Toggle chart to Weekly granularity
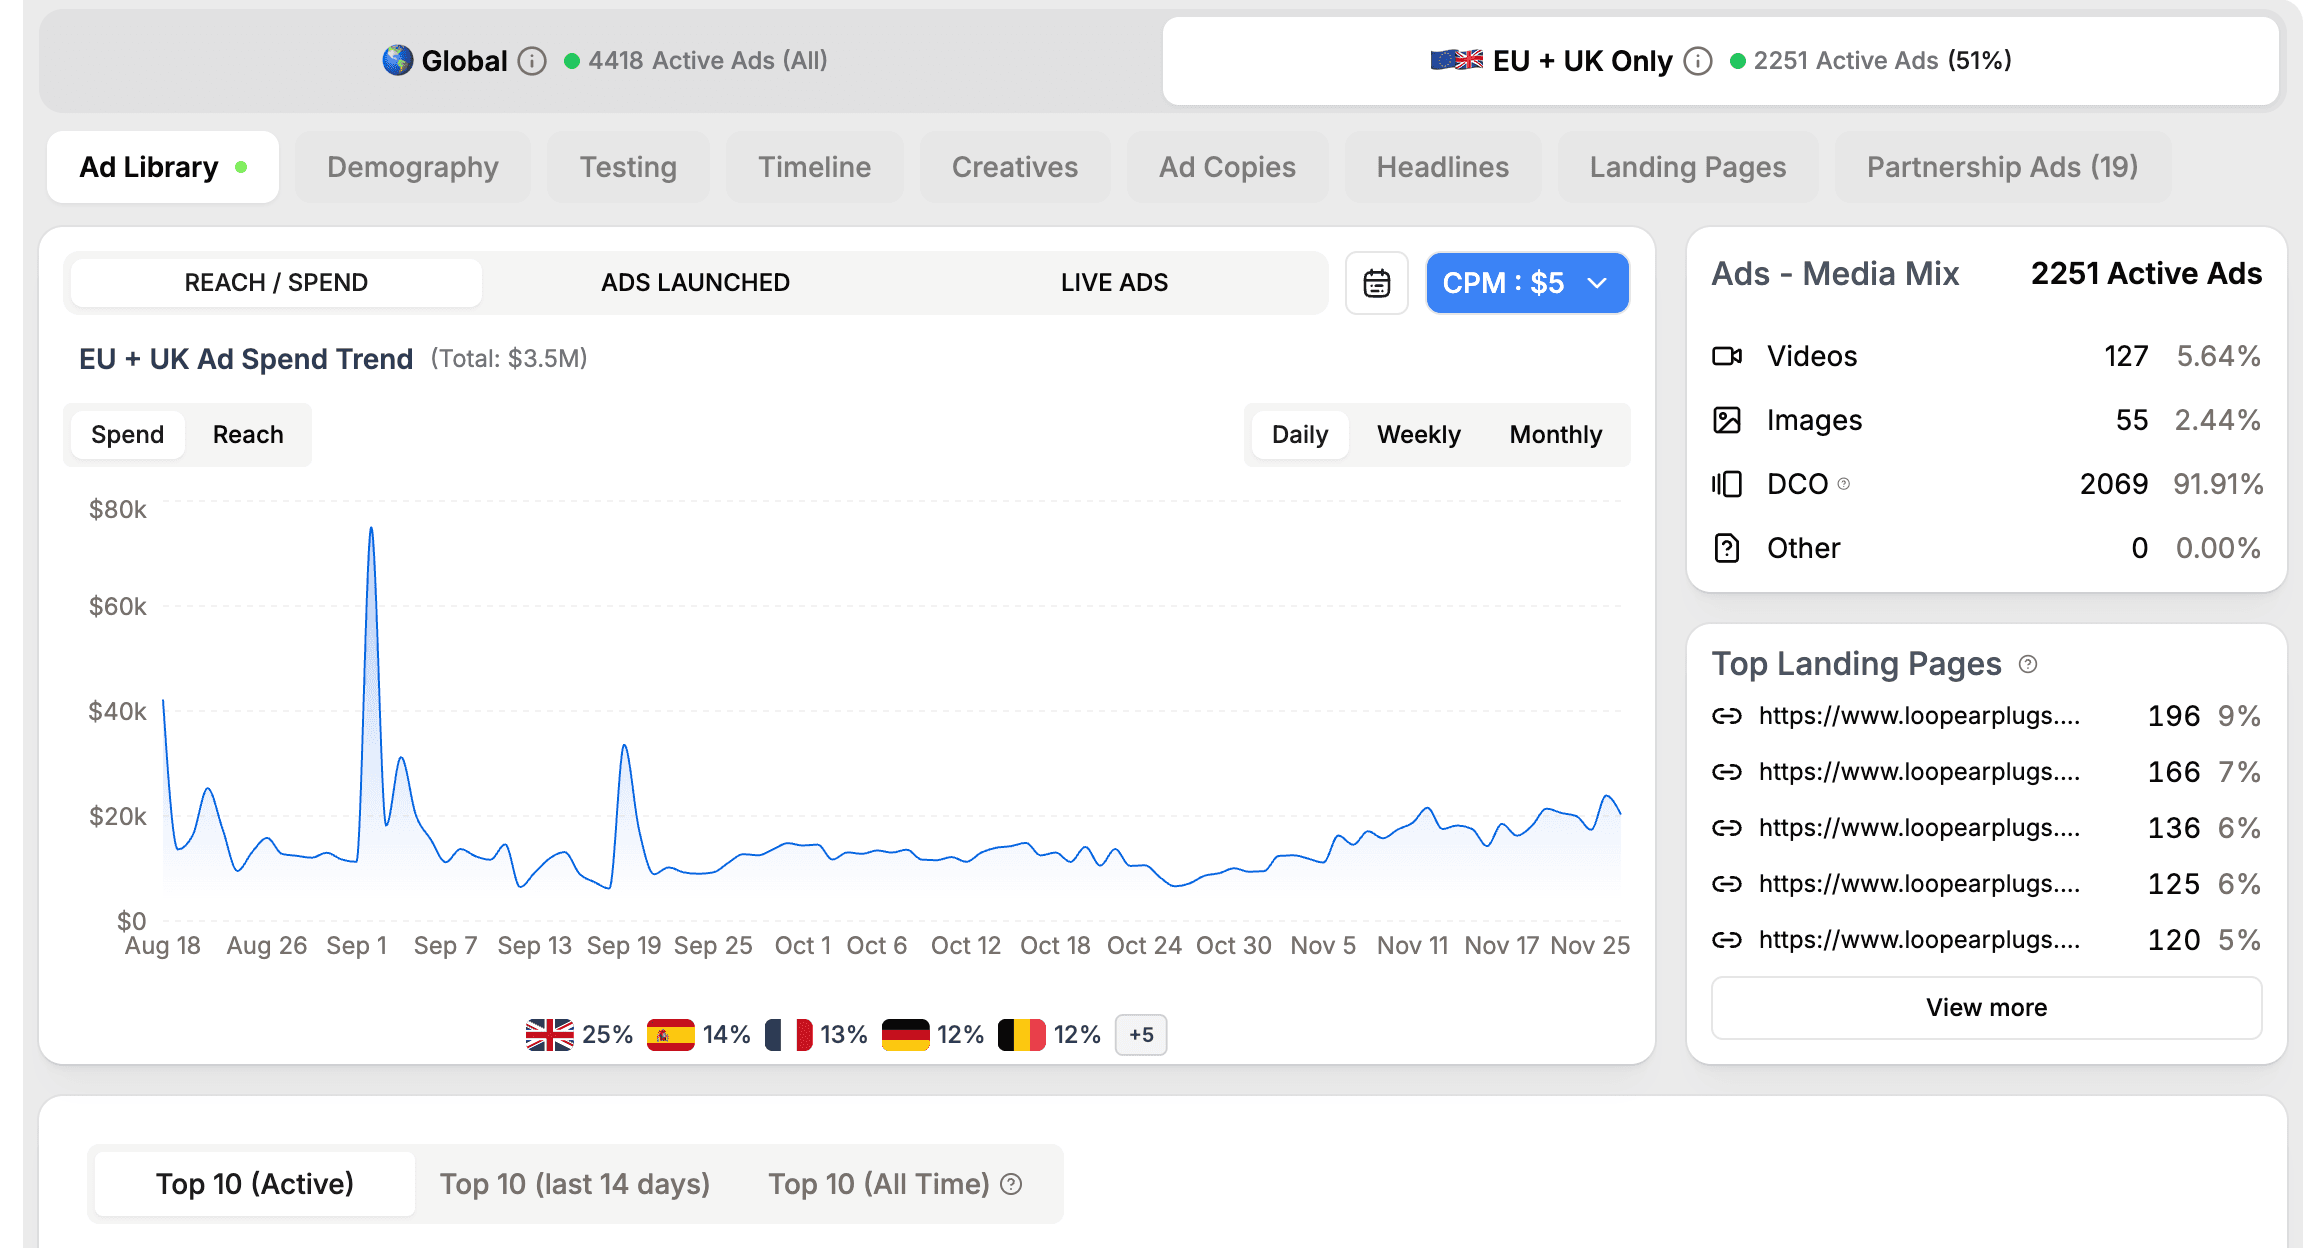The width and height of the screenshot is (2323, 1248). pyautogui.click(x=1418, y=435)
